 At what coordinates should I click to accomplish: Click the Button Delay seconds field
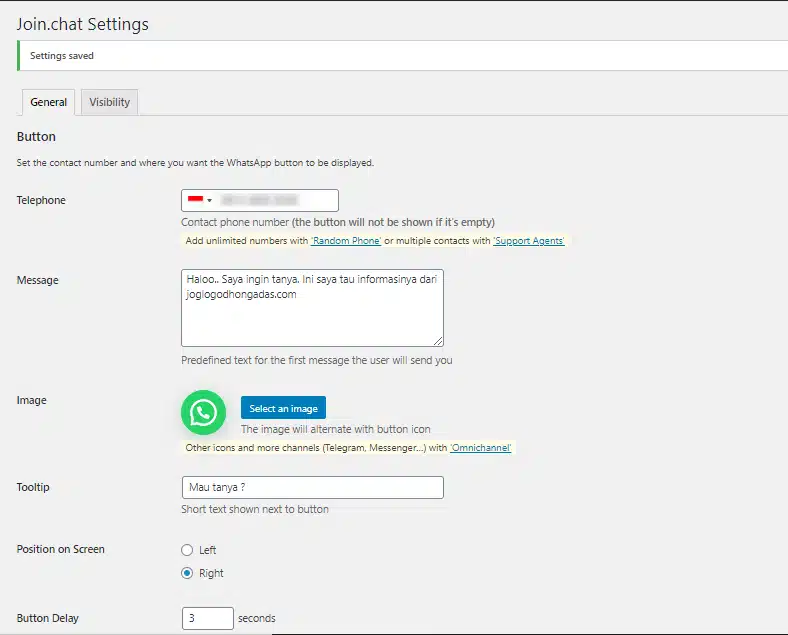pyautogui.click(x=208, y=618)
